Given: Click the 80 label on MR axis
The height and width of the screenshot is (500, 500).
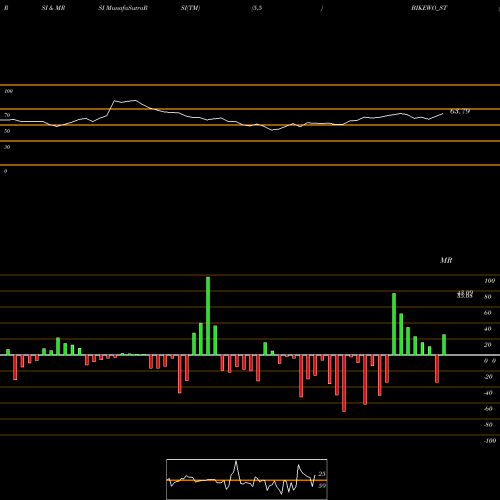Looking at the screenshot, I should point(488,297).
